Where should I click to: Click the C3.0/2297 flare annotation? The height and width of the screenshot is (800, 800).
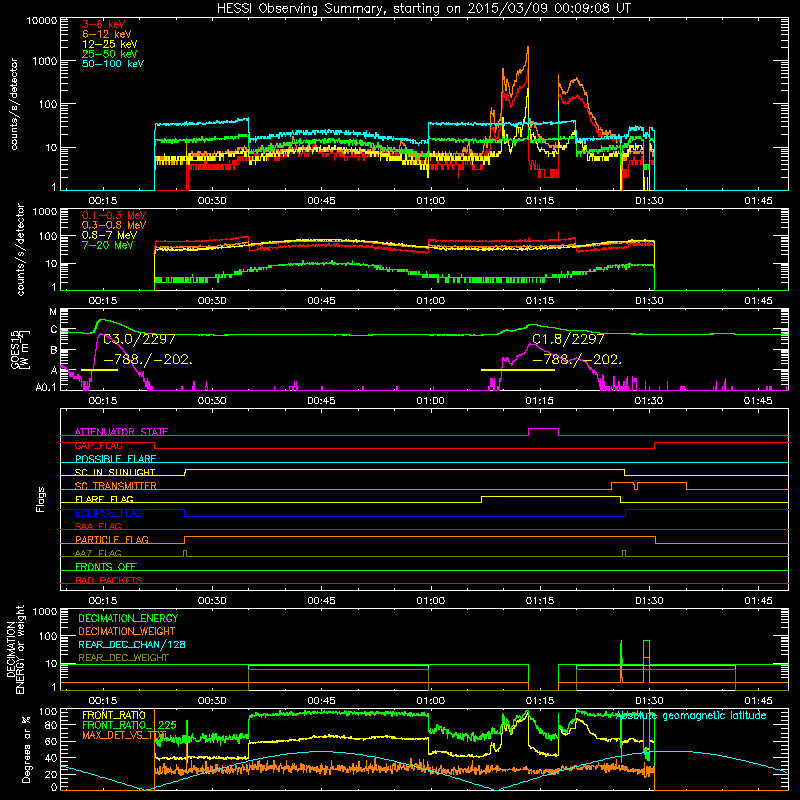(x=139, y=339)
